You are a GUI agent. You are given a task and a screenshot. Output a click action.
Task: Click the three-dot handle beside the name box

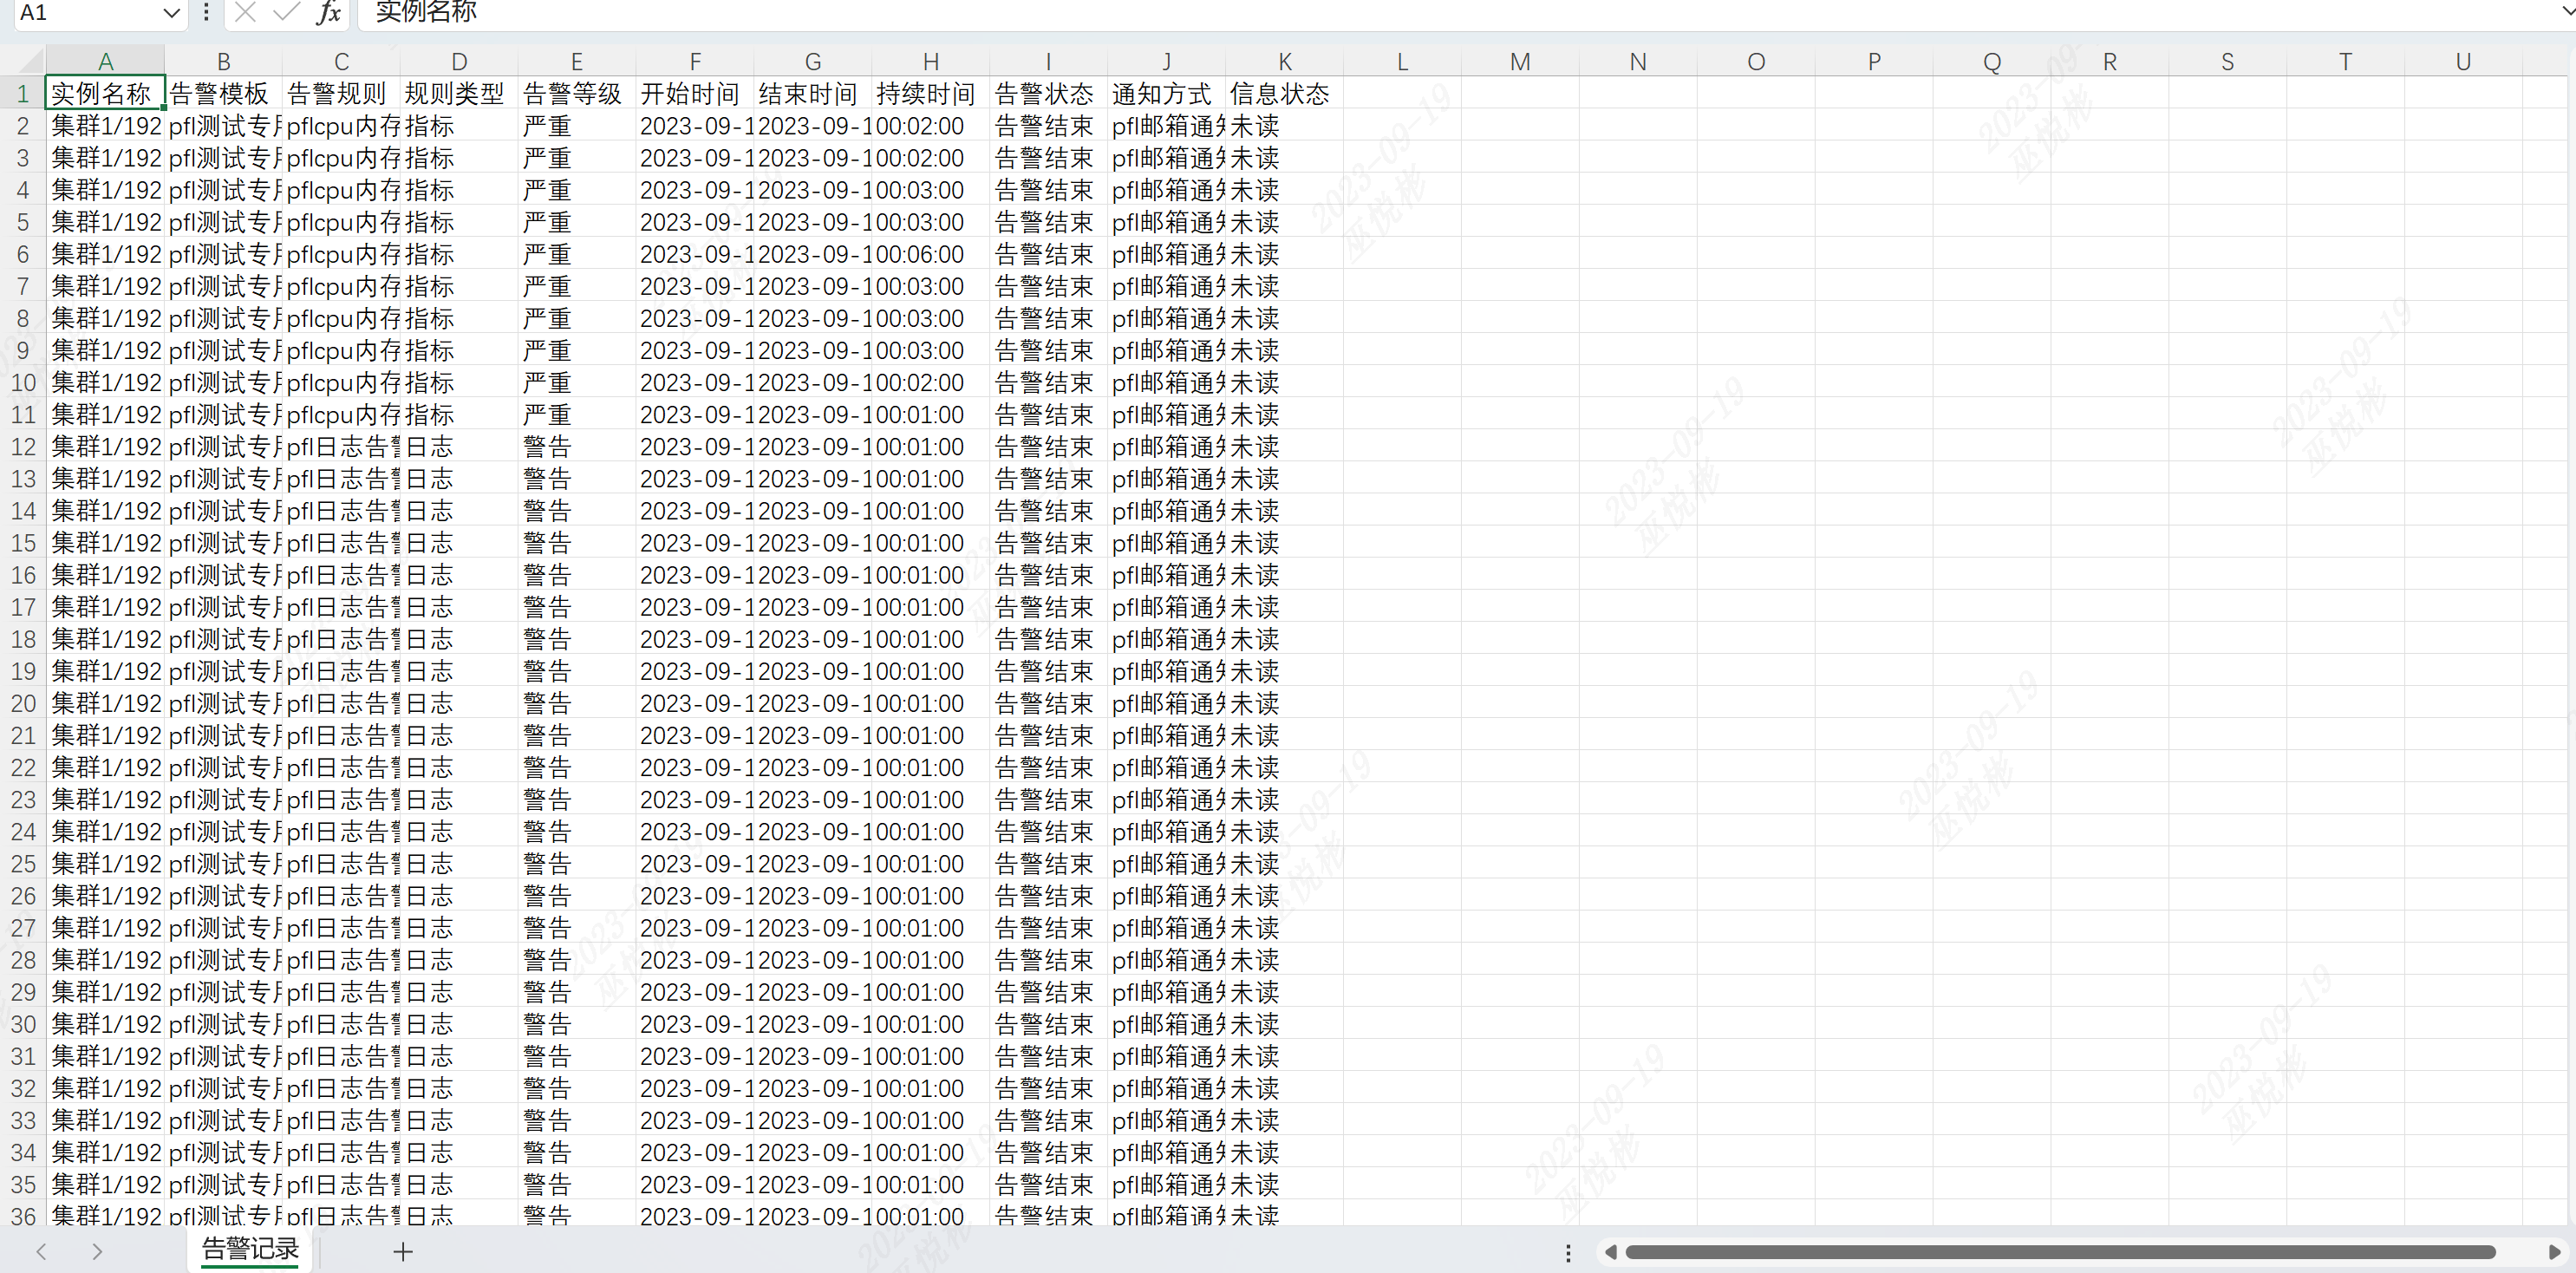point(206,12)
